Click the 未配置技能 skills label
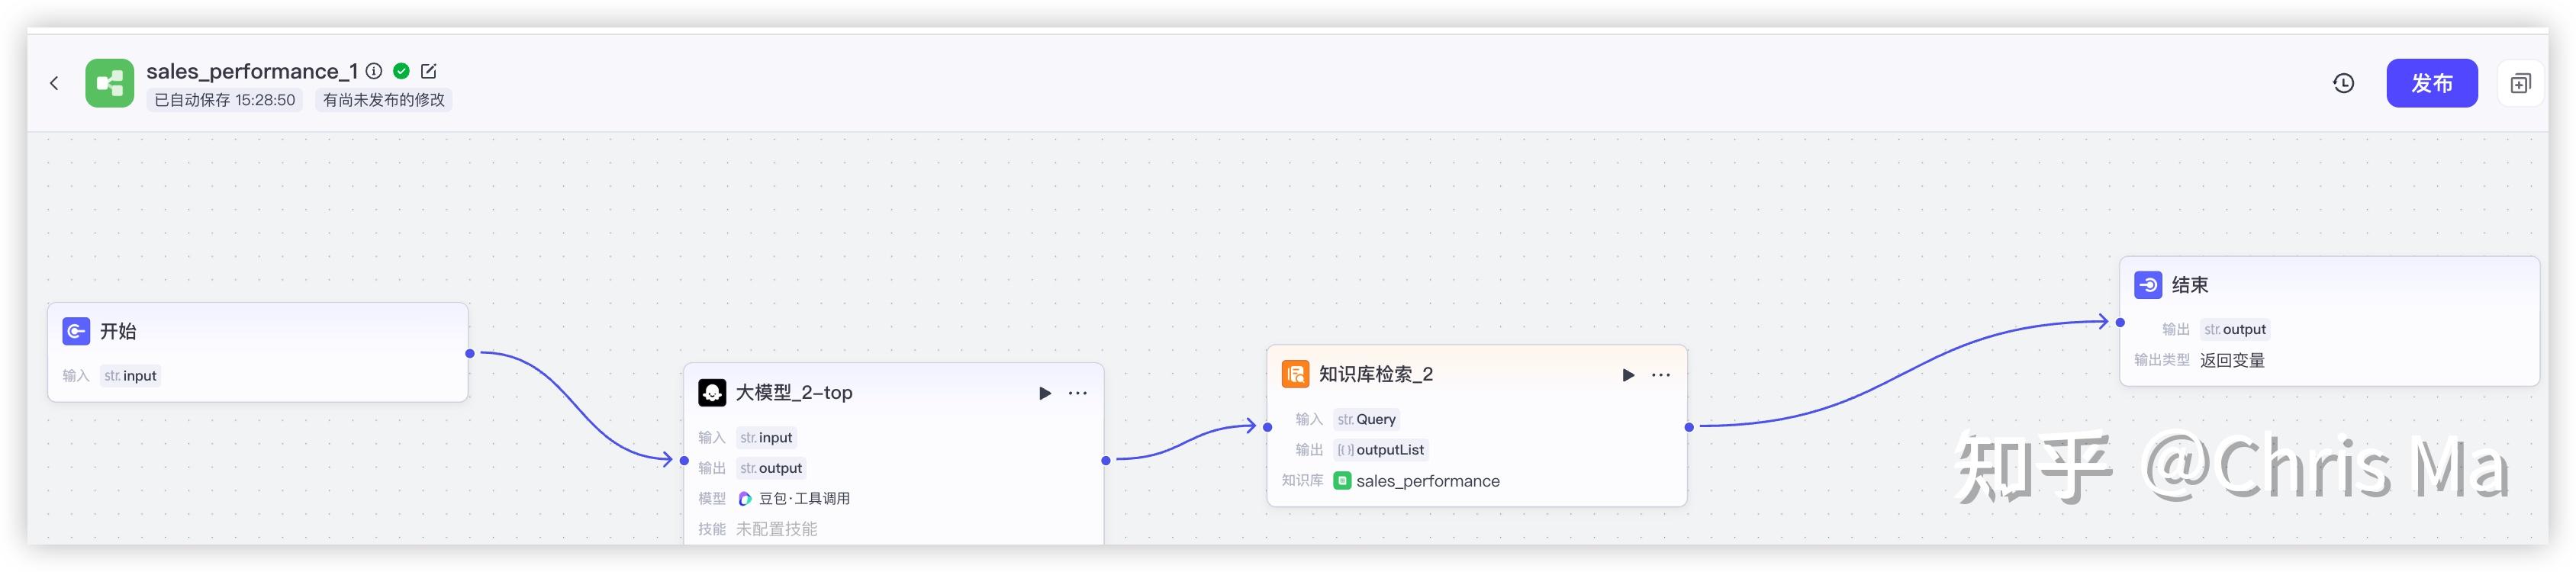Image resolution: width=2576 pixels, height=572 pixels. click(776, 529)
